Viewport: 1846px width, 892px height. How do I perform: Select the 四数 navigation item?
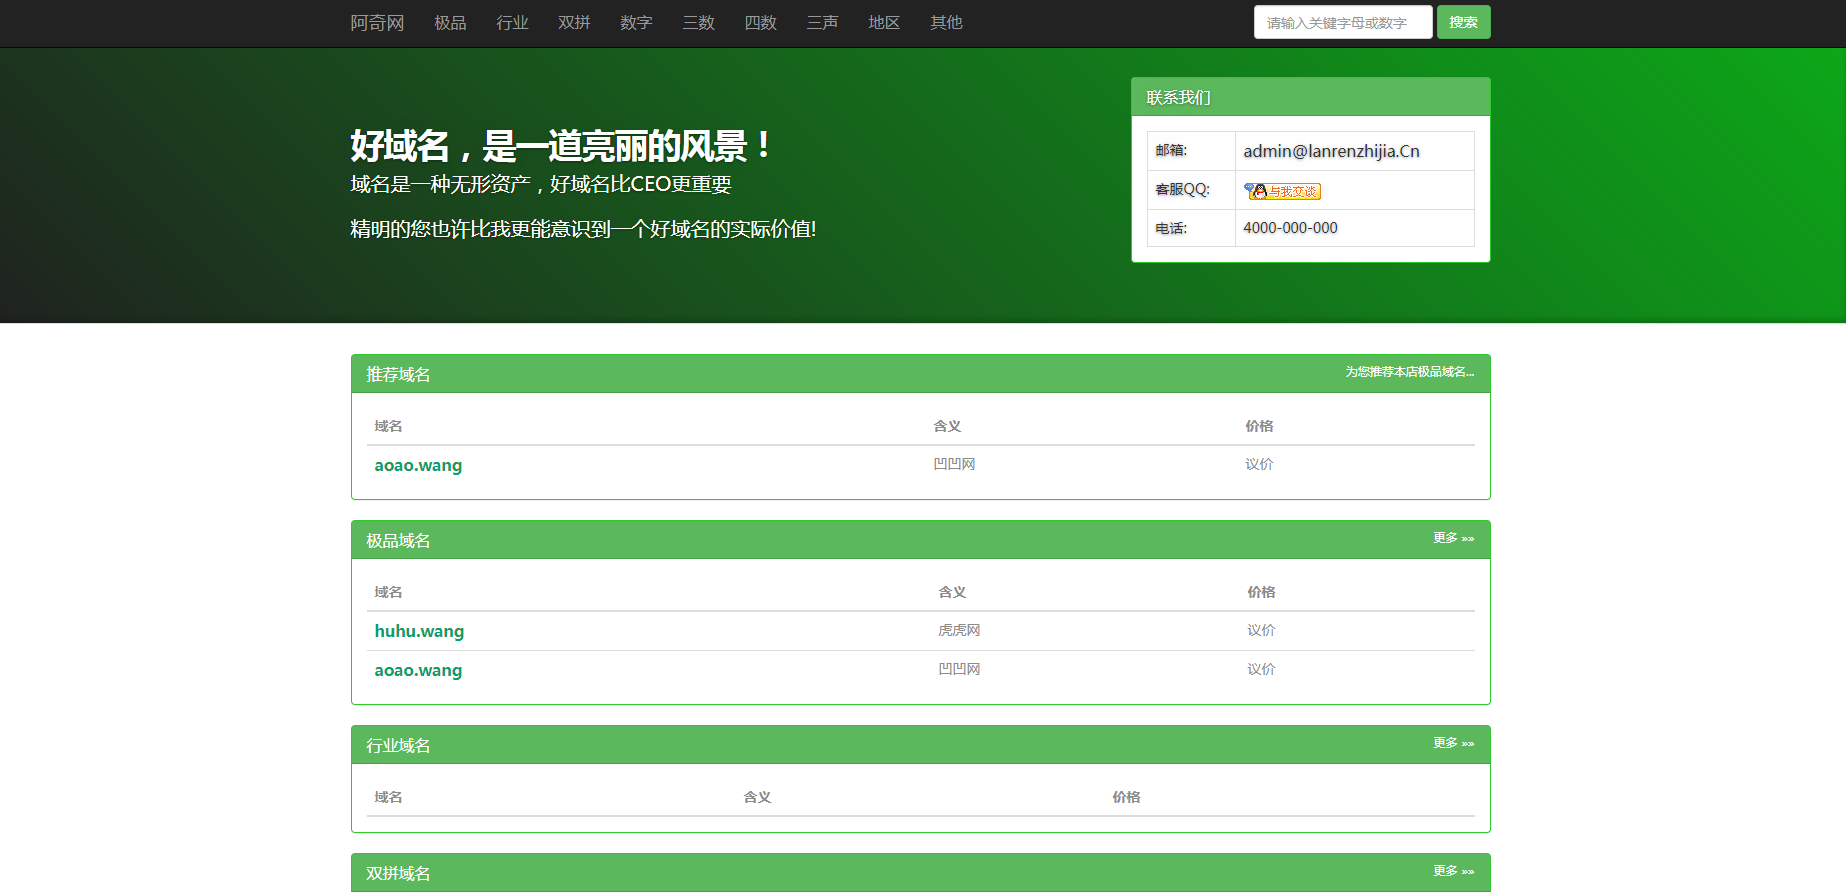(x=760, y=23)
